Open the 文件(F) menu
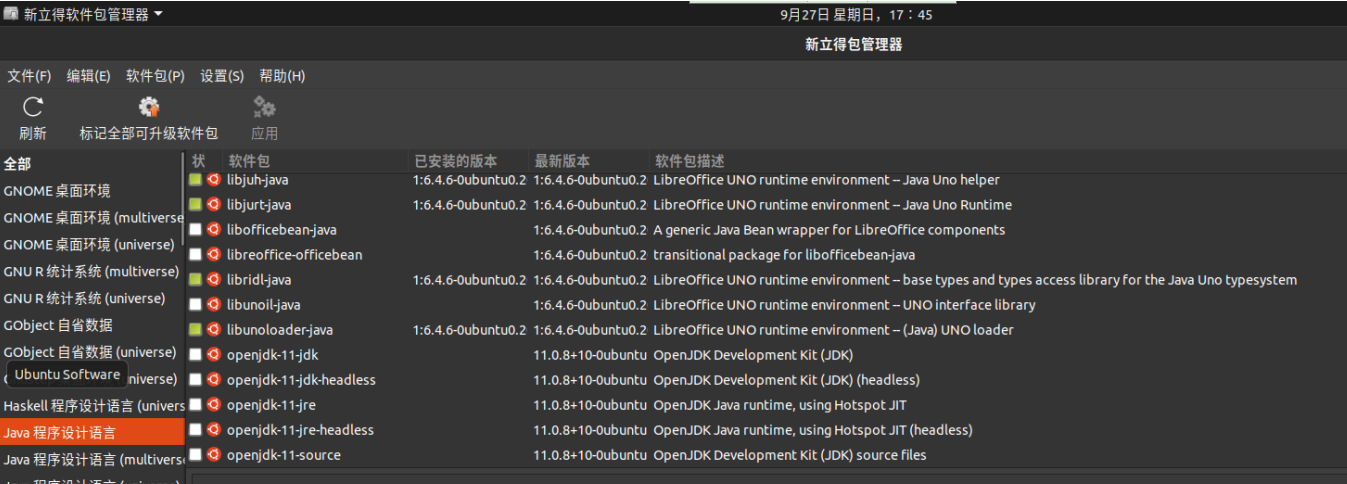The image size is (1347, 484). (29, 76)
